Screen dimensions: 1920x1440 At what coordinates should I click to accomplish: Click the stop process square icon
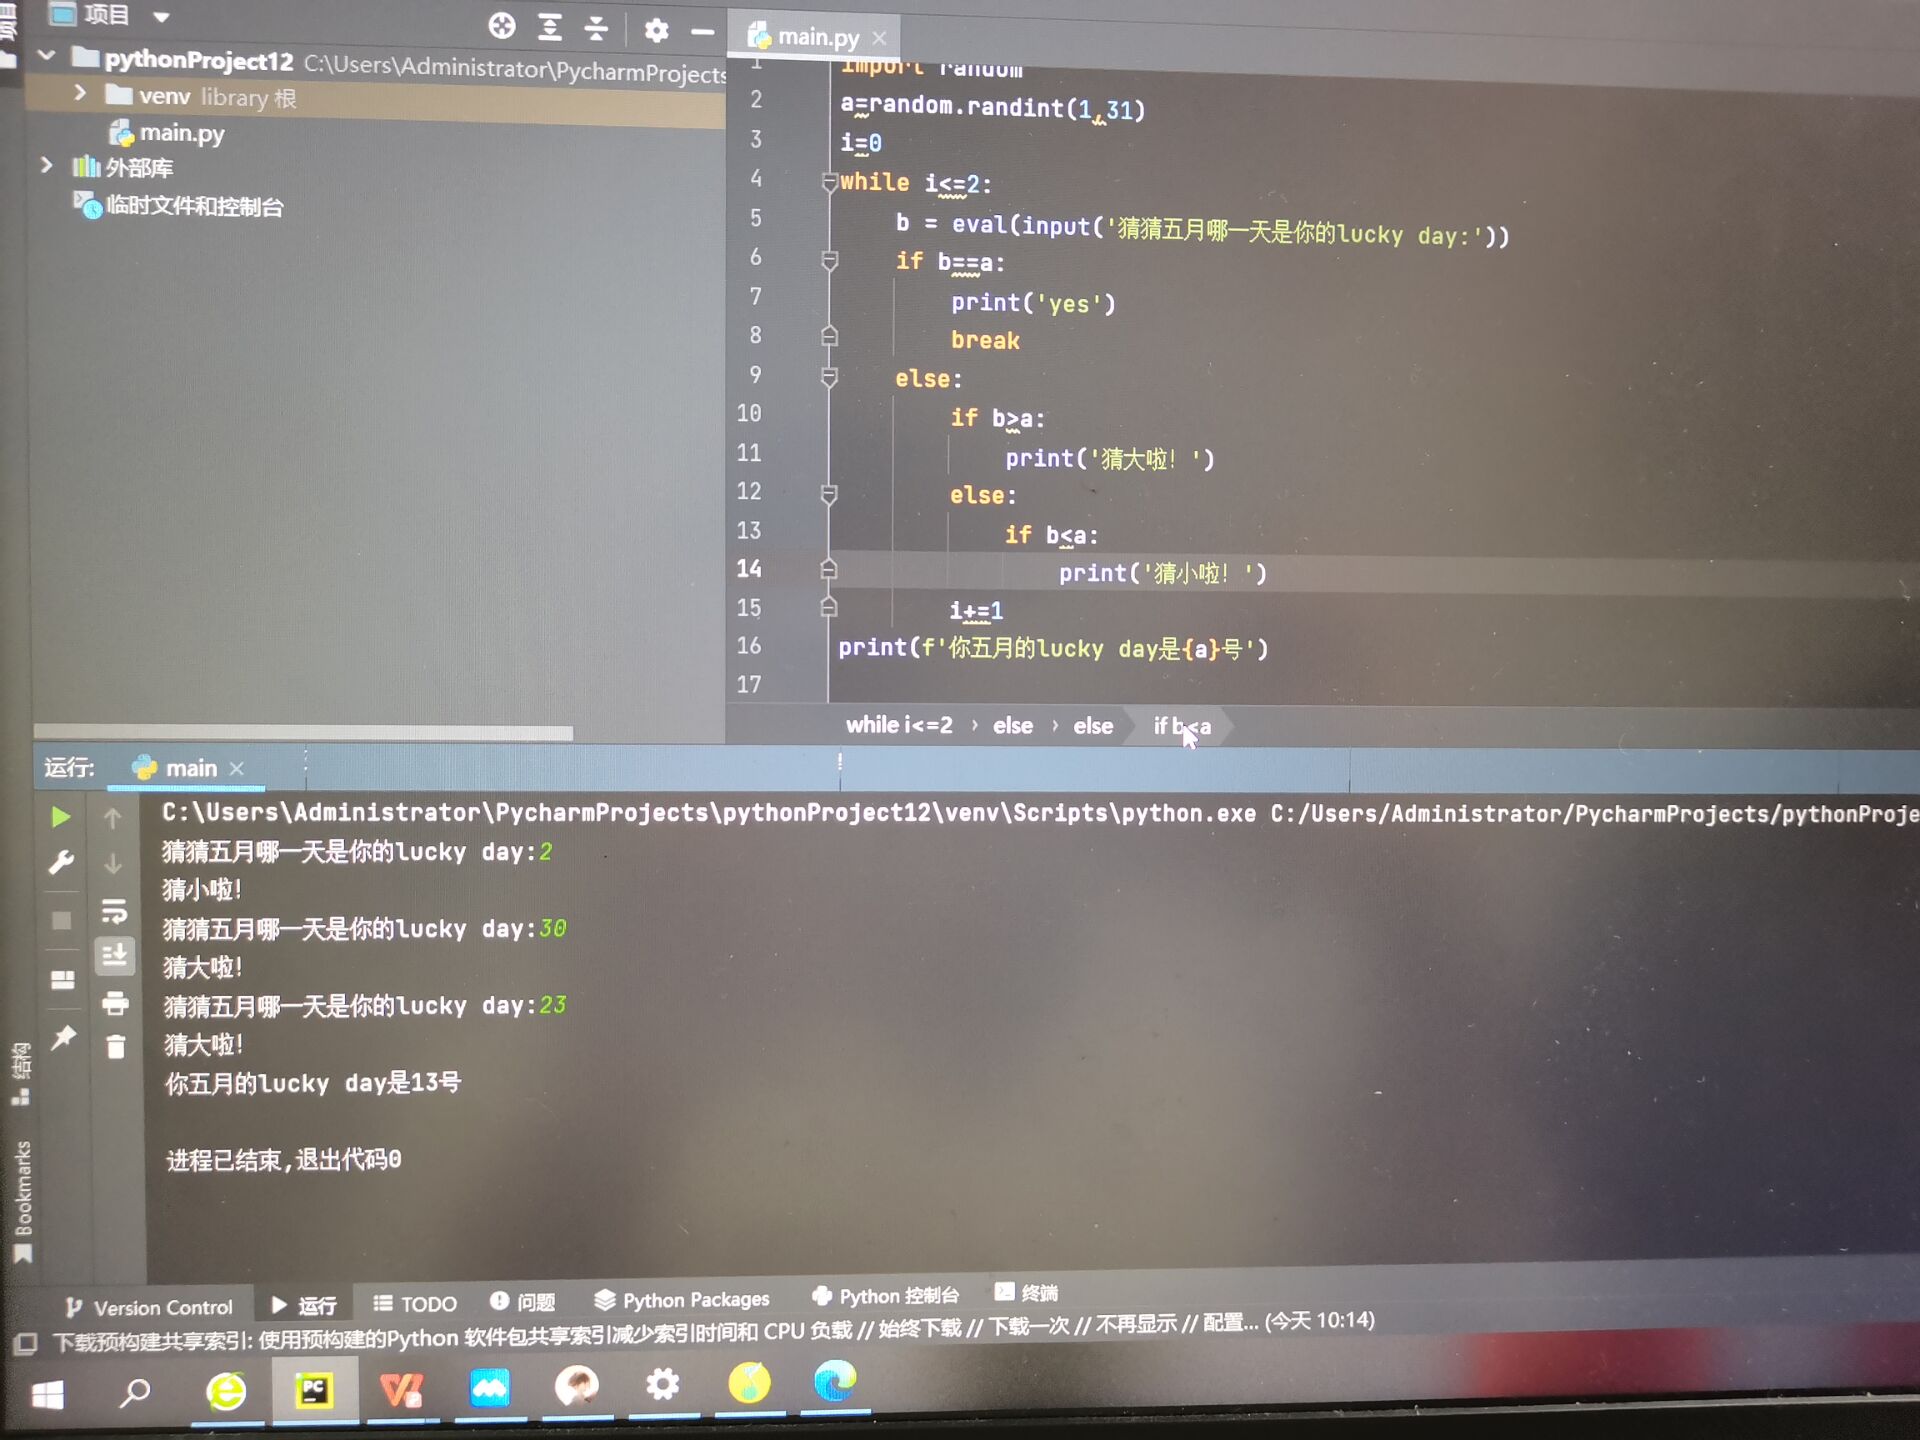[x=61, y=920]
